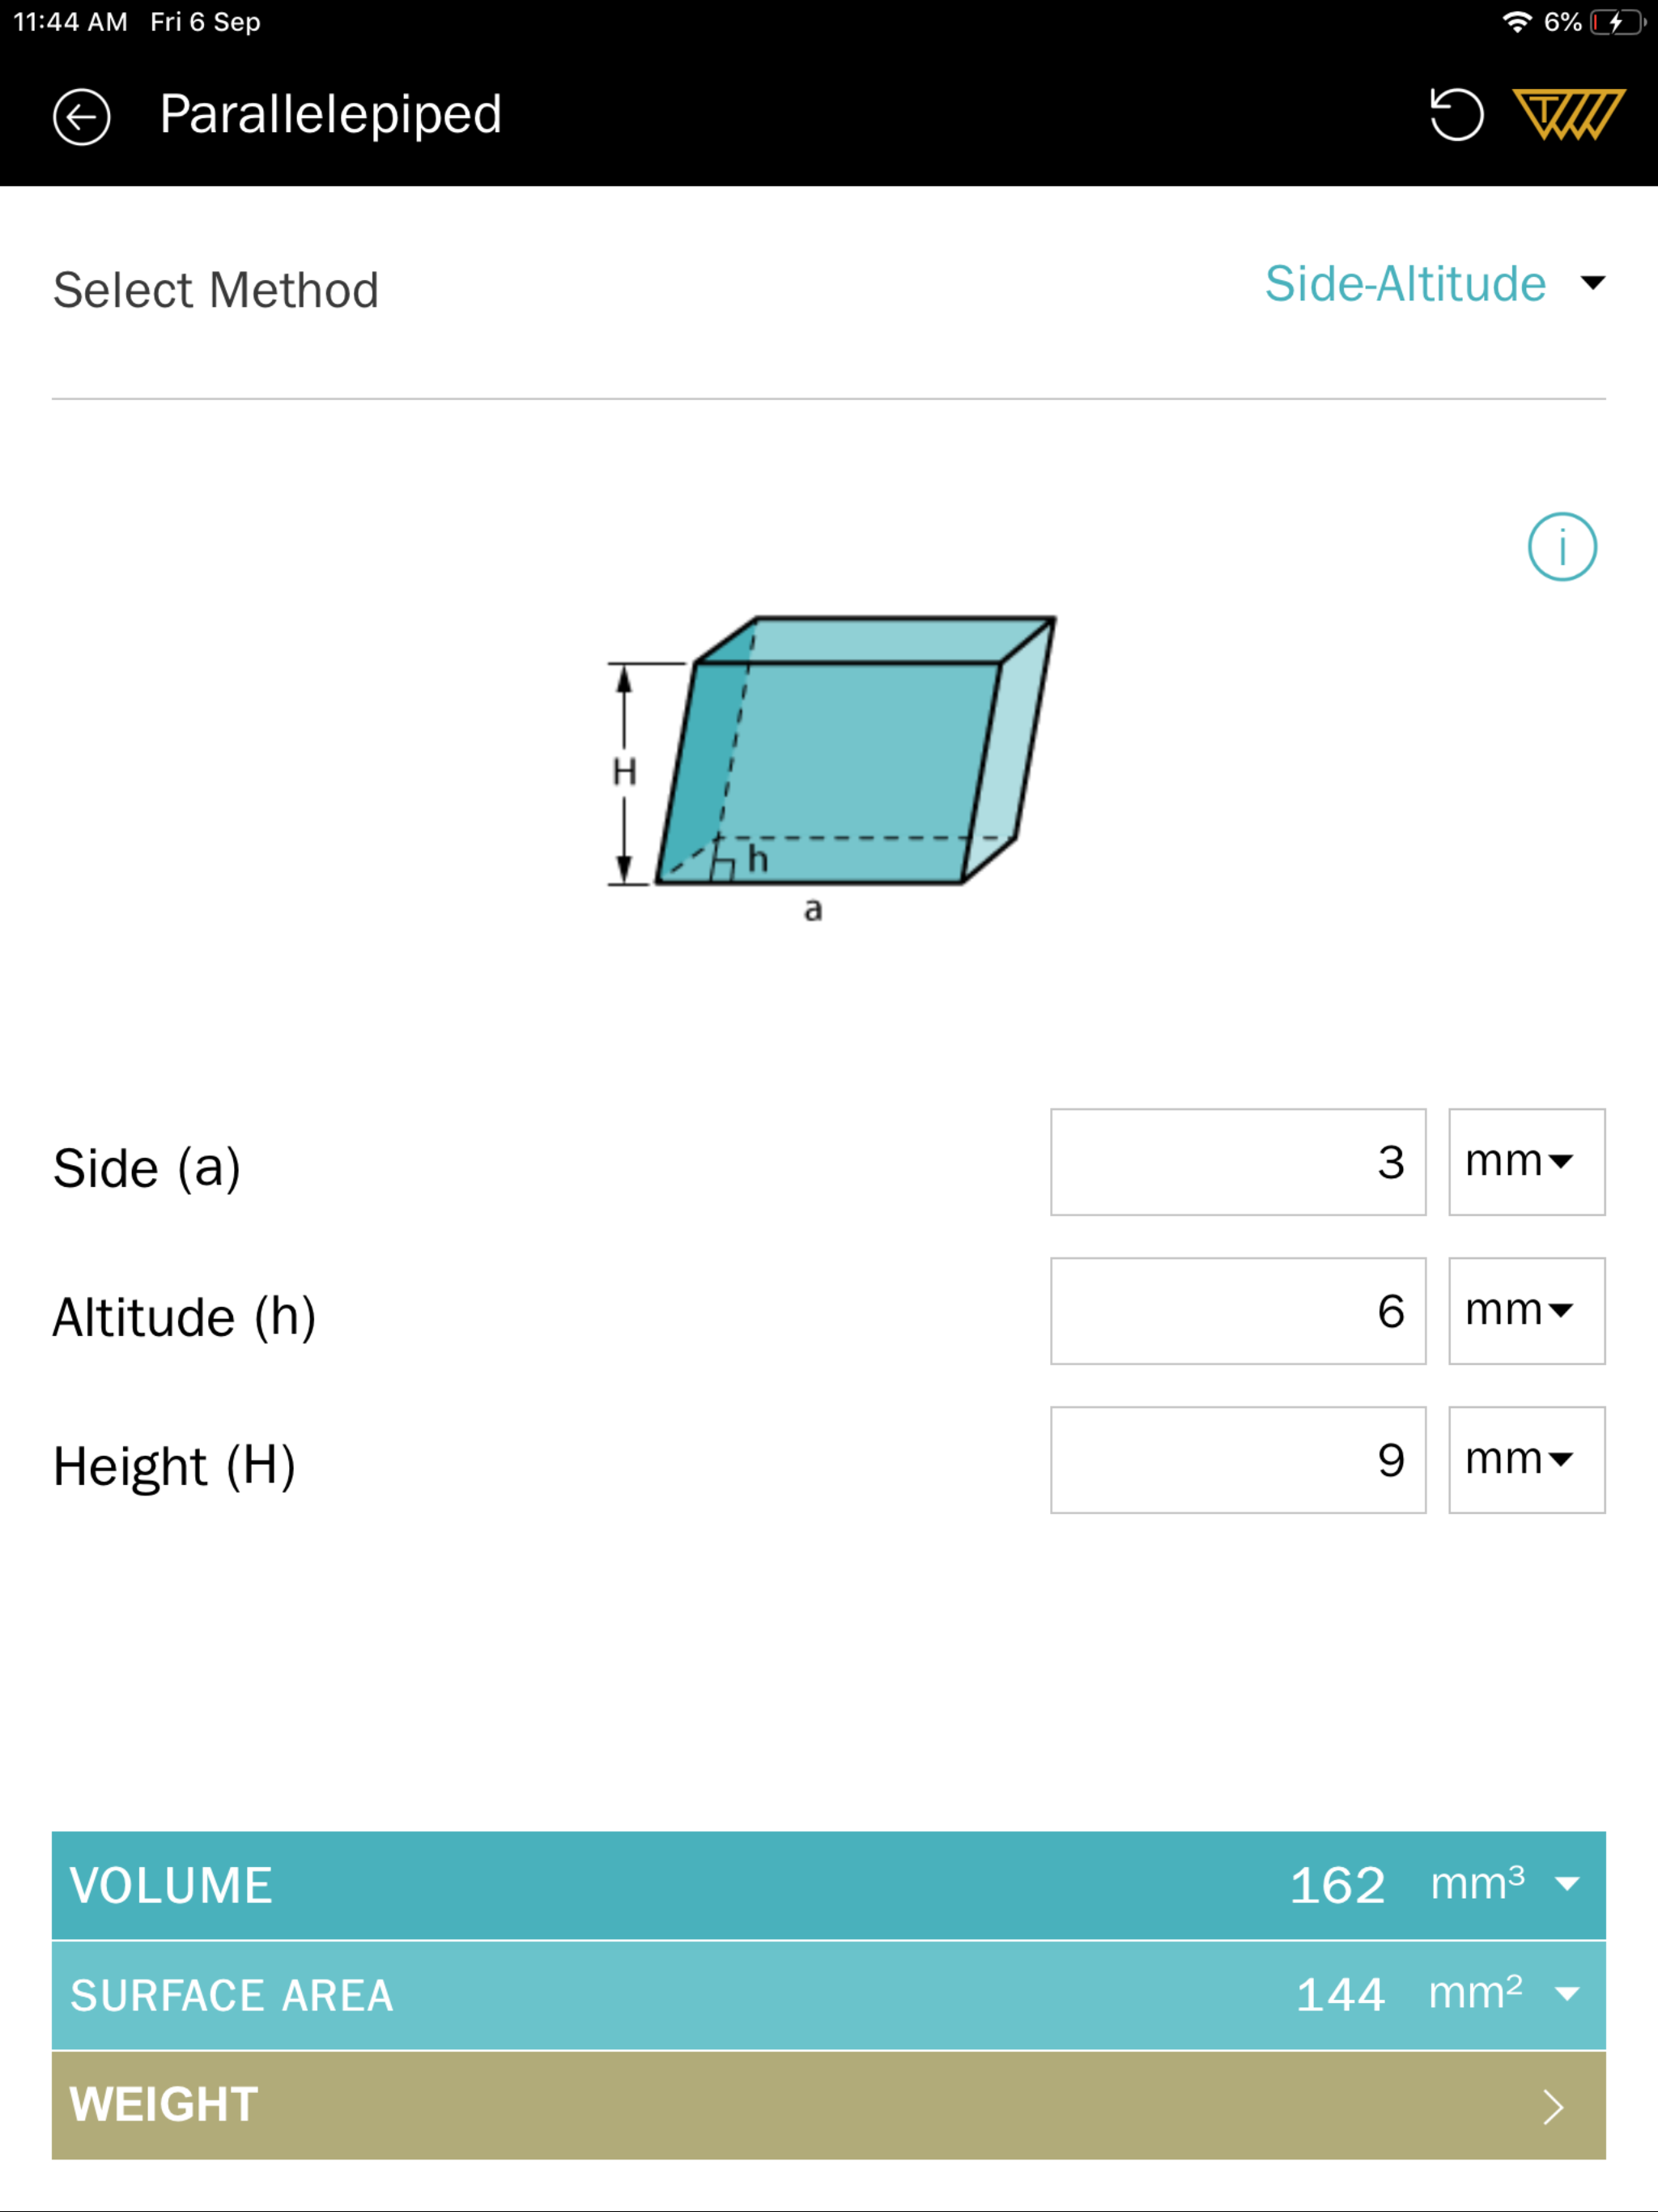Open the mm unit menu for Height (H)

1525,1460
